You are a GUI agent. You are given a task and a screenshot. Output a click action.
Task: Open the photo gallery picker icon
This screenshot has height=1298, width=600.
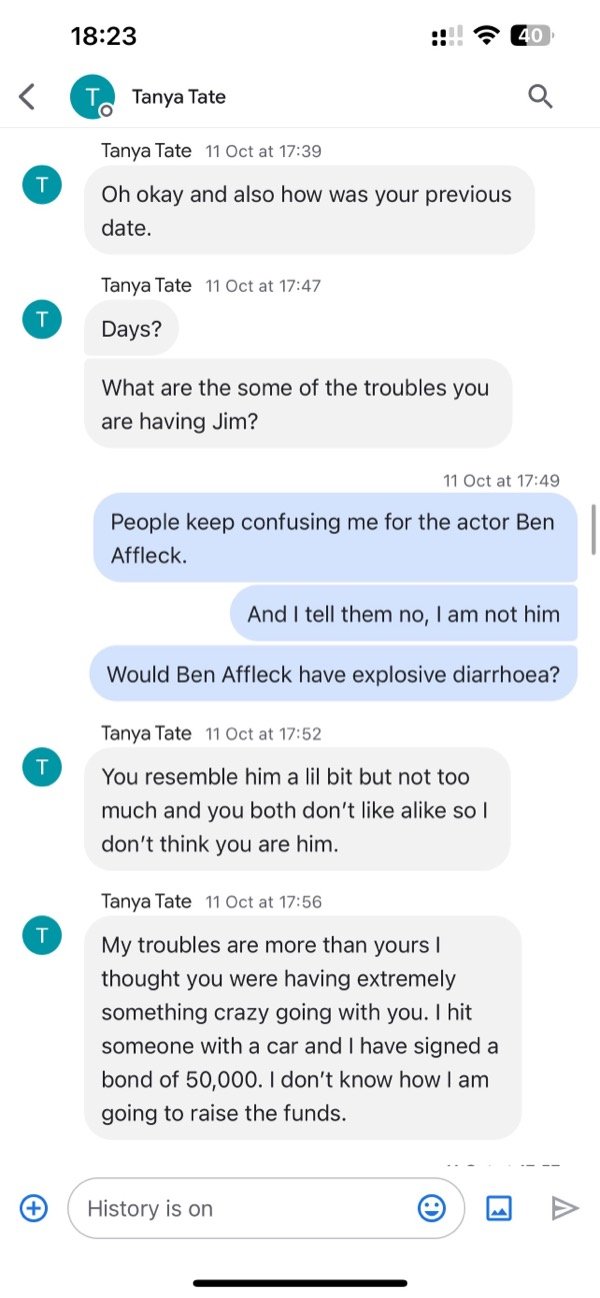pos(499,1208)
